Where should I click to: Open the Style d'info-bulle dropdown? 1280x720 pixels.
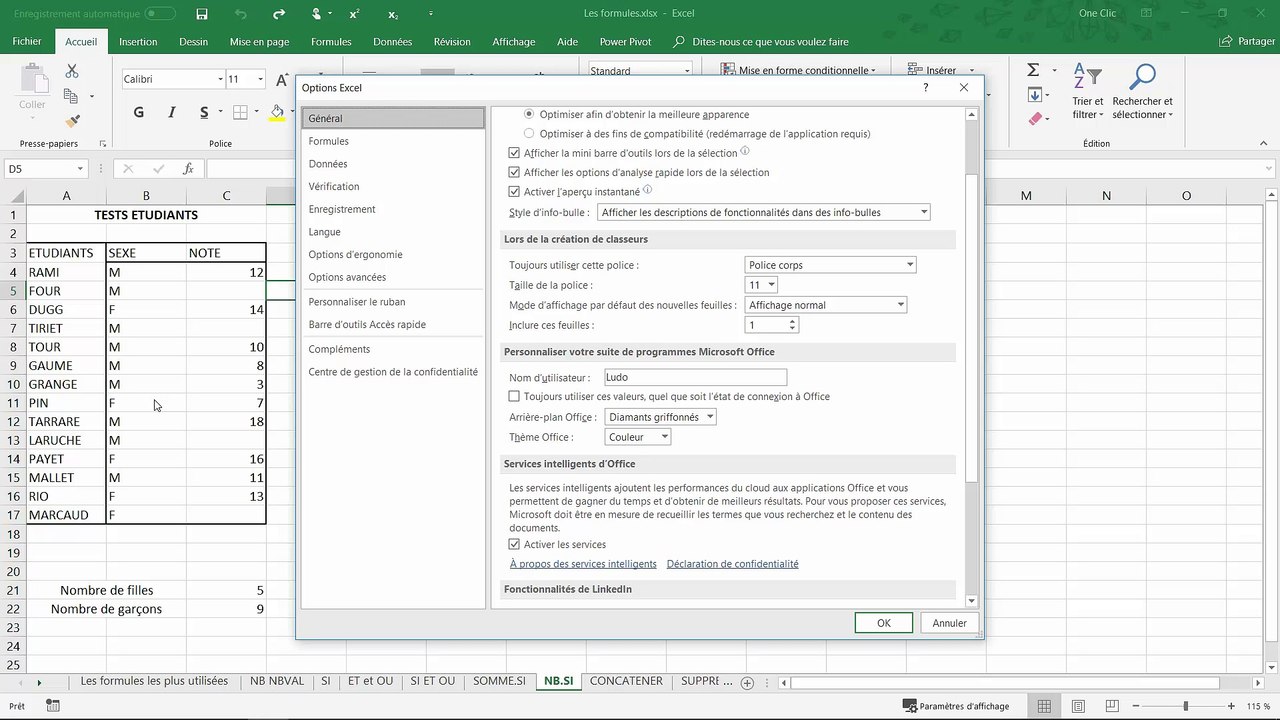764,212
